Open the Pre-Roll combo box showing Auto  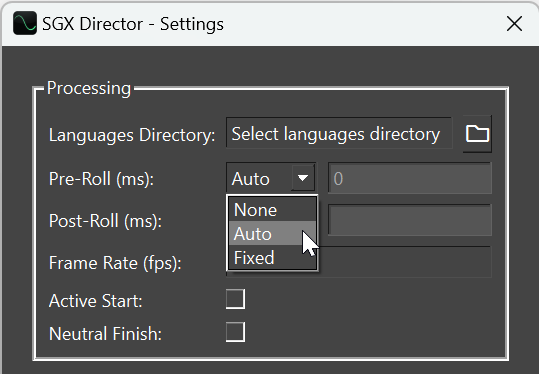coord(271,178)
